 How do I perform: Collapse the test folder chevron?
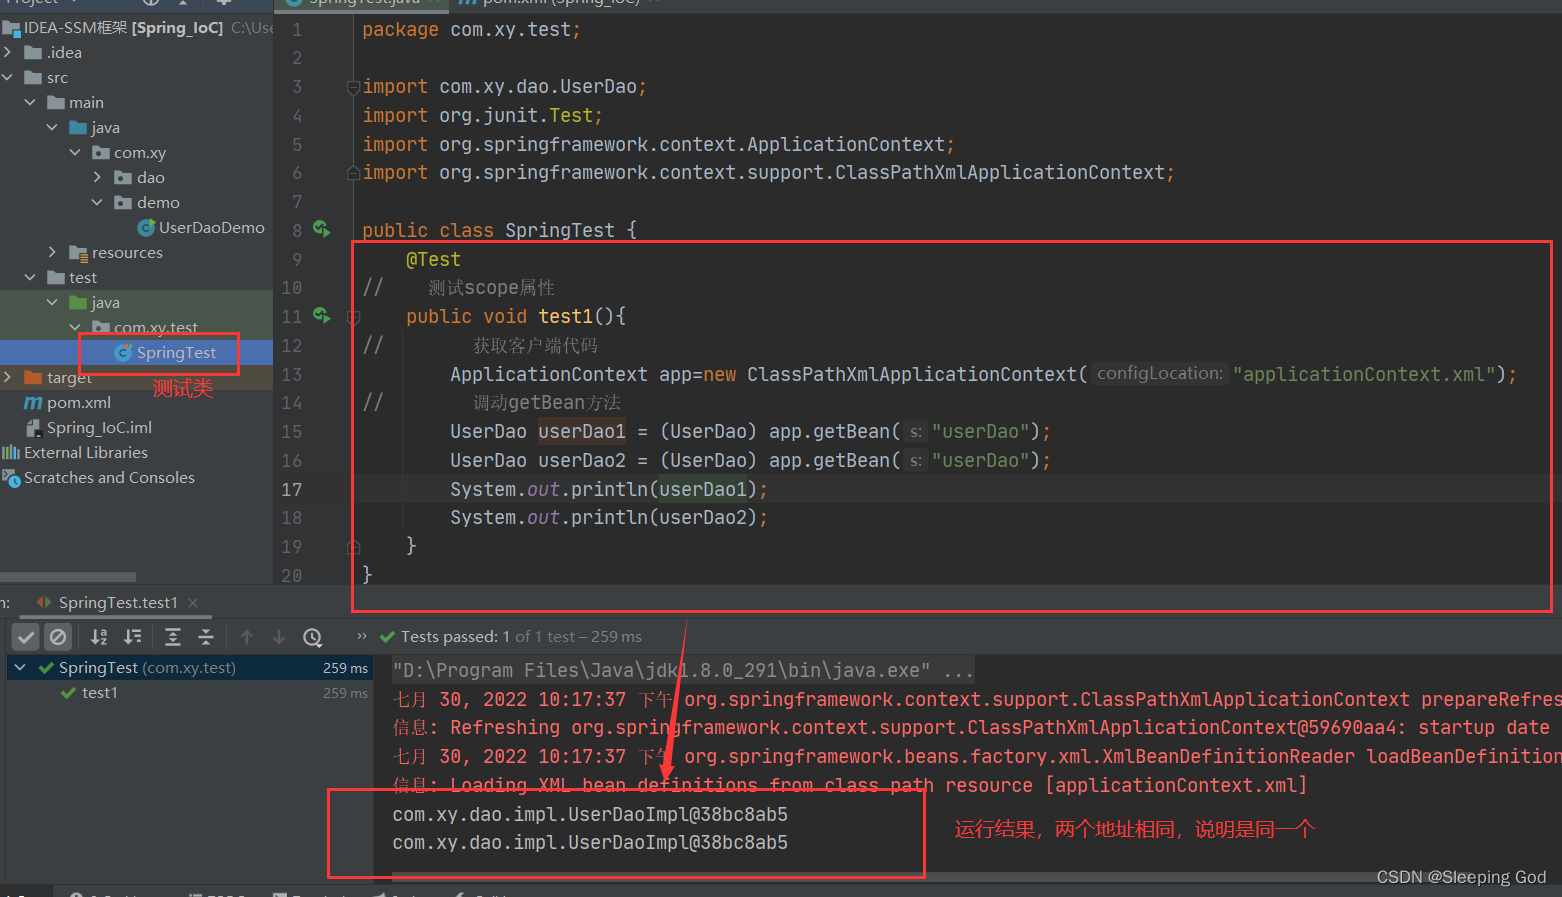(x=30, y=277)
